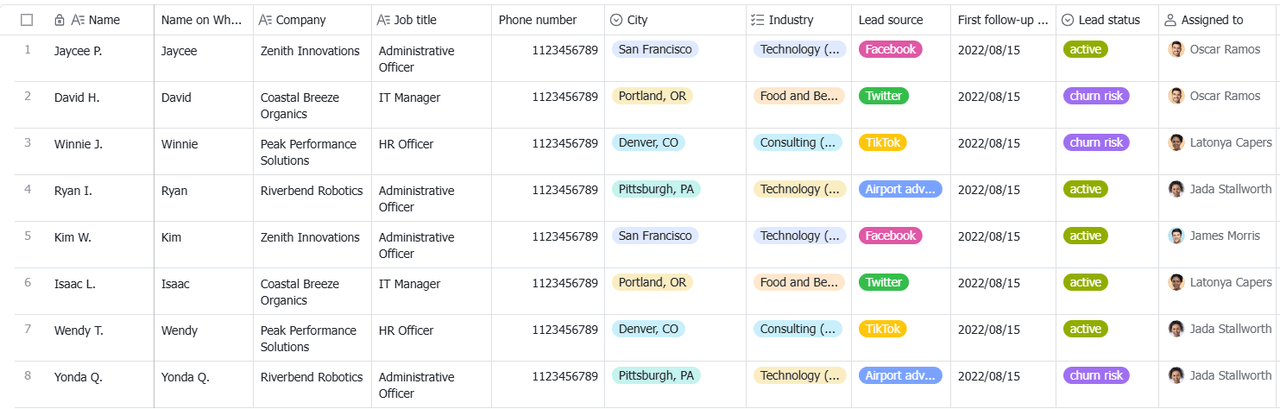Click the yellow TikTok tag in row 3

click(x=883, y=143)
